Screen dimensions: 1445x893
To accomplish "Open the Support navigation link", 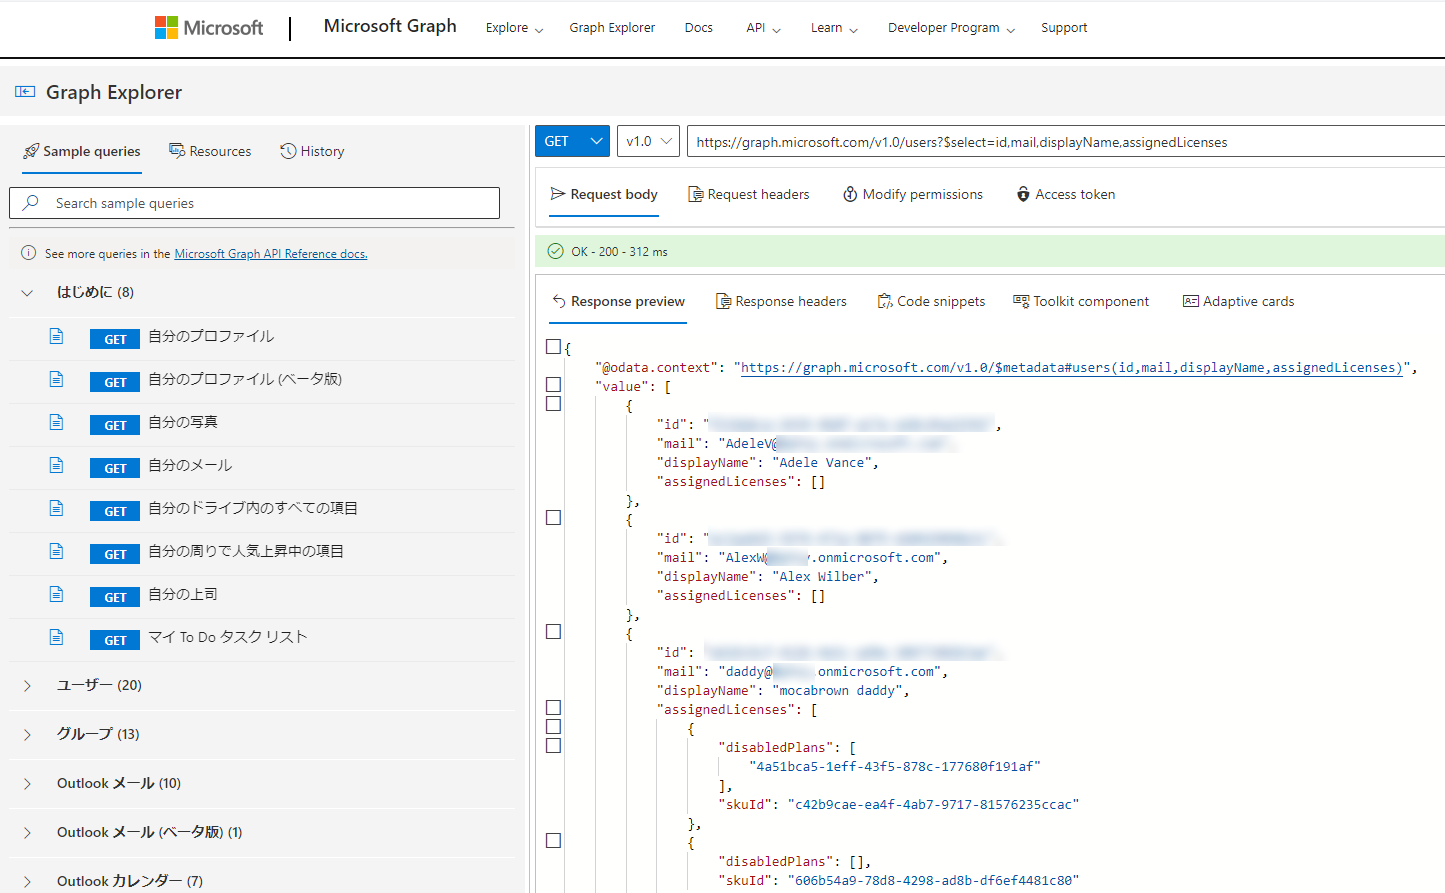I will 1064,28.
